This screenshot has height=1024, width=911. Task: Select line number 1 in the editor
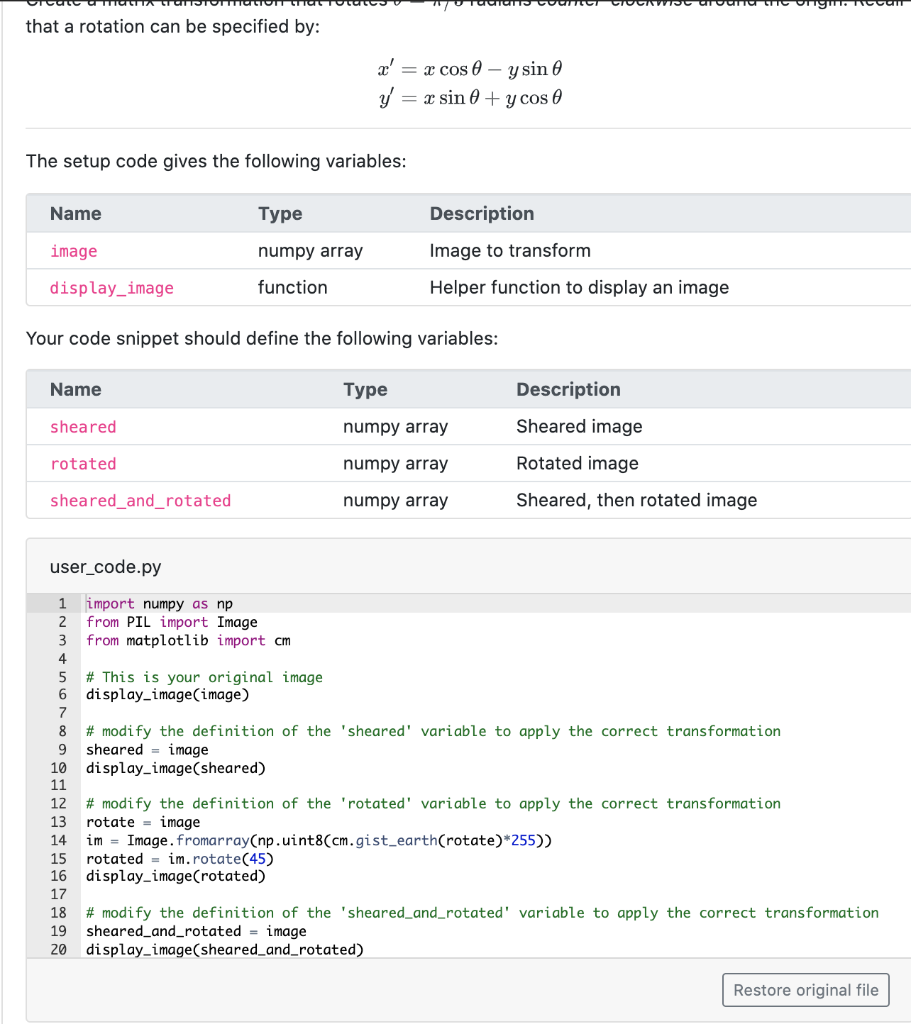[x=62, y=603]
